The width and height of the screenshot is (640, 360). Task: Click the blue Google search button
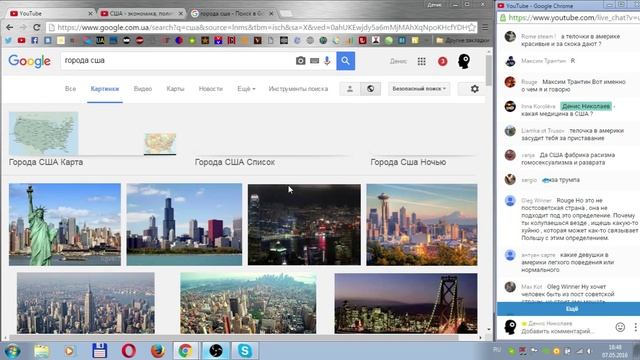click(345, 61)
